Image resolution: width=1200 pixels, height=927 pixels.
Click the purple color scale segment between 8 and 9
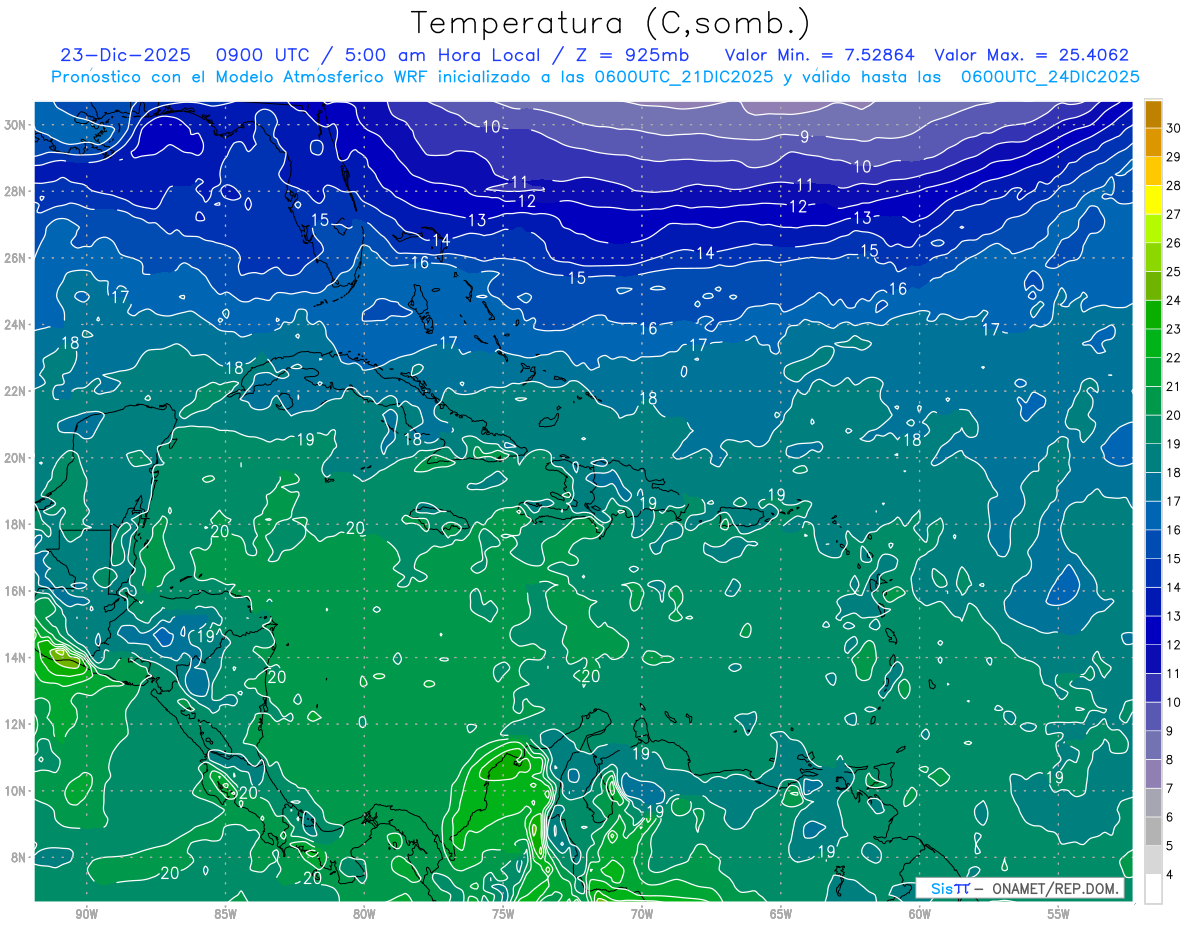click(1153, 745)
